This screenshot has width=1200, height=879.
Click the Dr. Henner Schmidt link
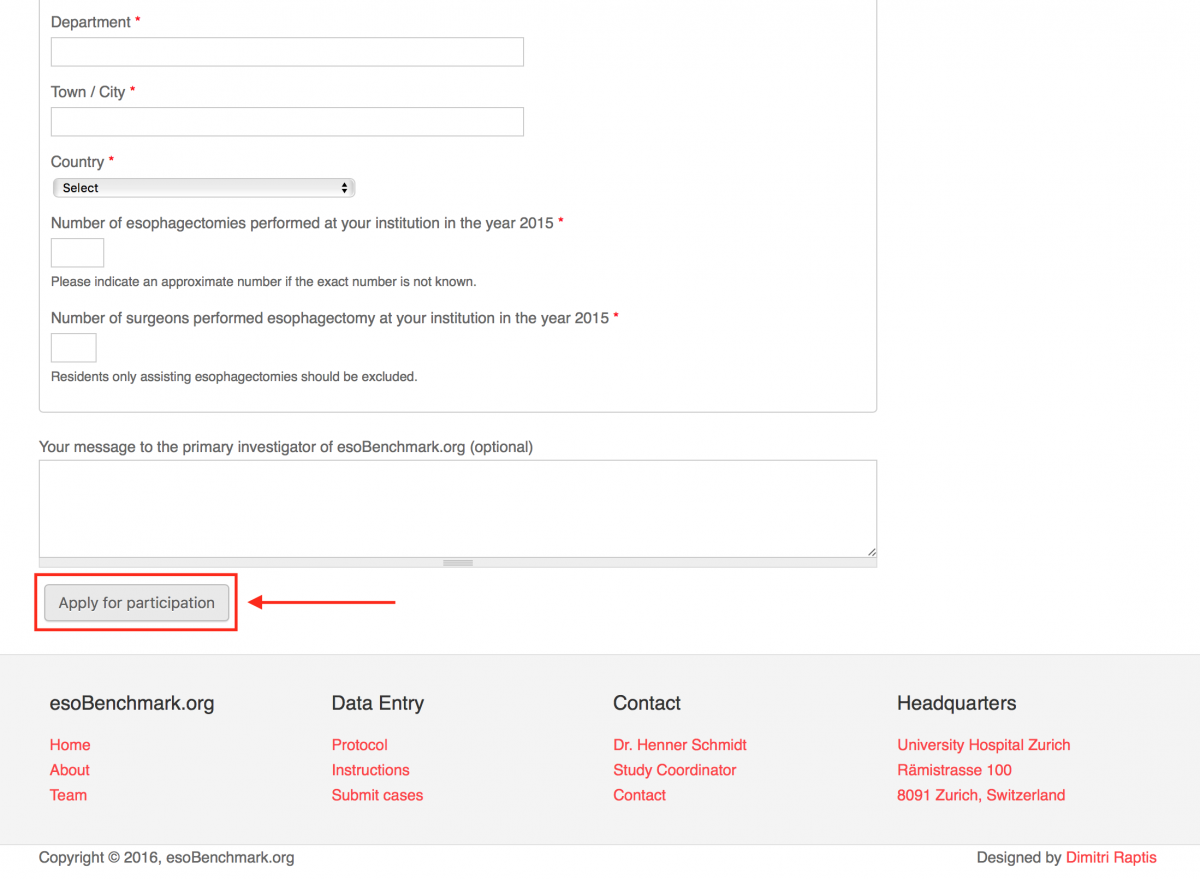(x=679, y=745)
